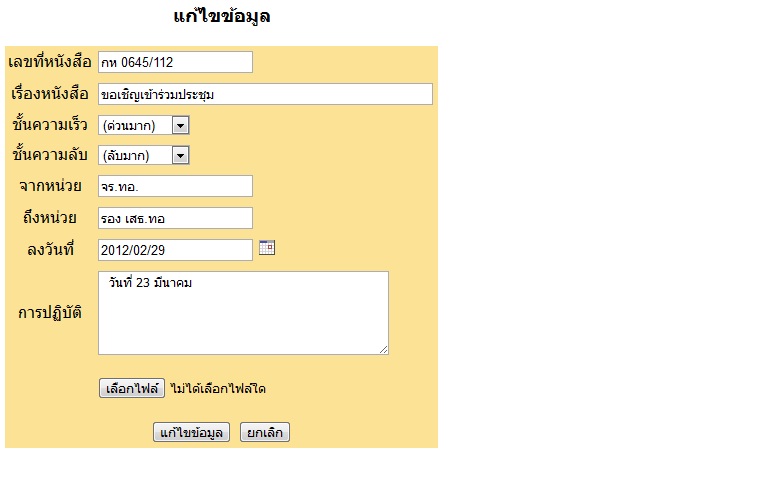Viewport: 768px width, 480px height.
Task: Click the textarea resize handle corner
Action: click(x=383, y=349)
